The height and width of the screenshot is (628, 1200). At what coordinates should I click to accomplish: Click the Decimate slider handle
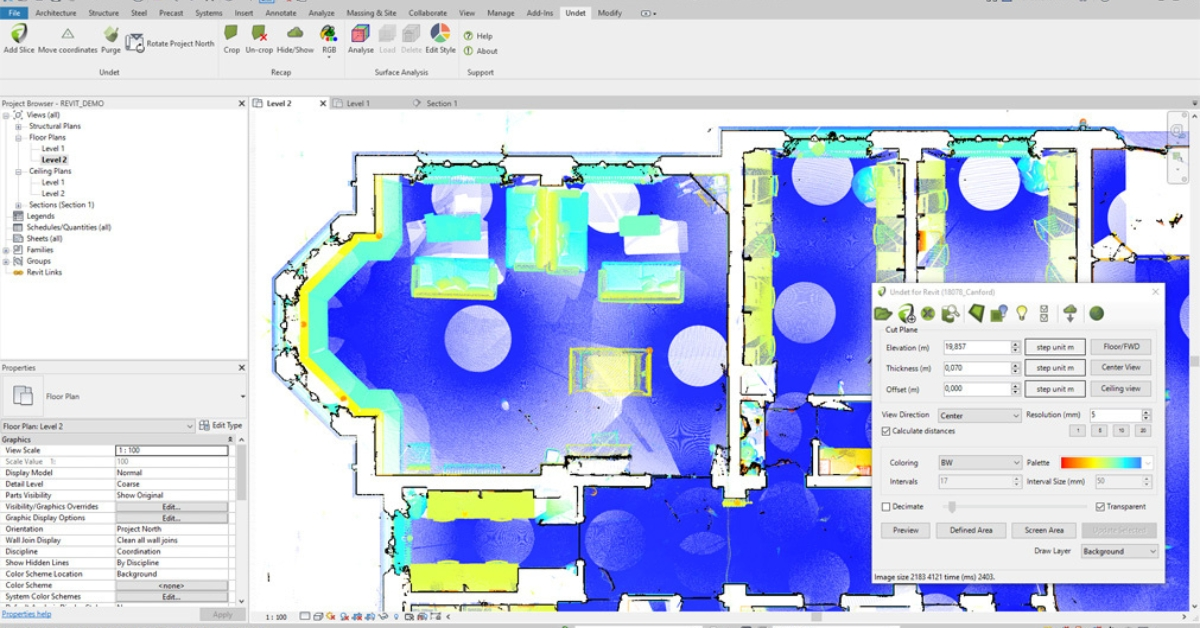click(953, 507)
